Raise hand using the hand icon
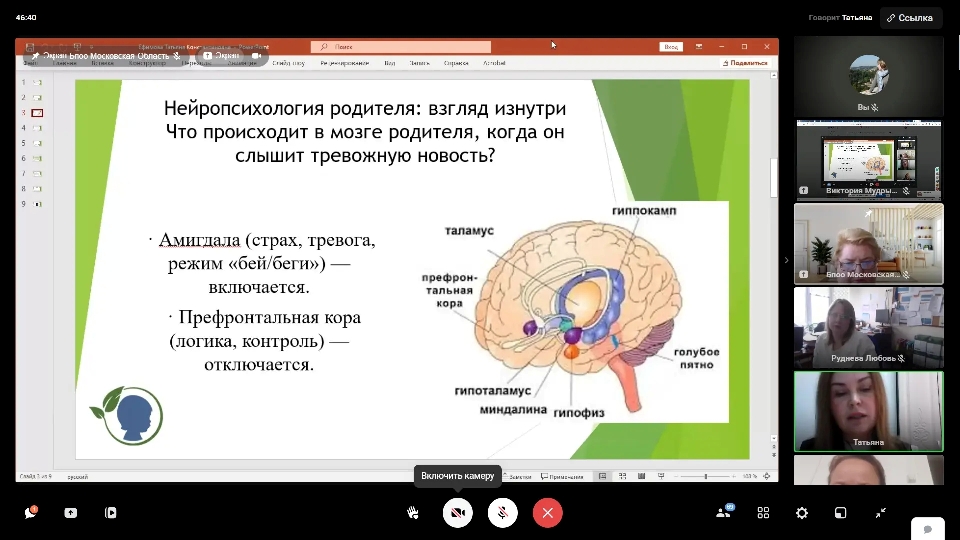The height and width of the screenshot is (540, 960). [x=412, y=512]
